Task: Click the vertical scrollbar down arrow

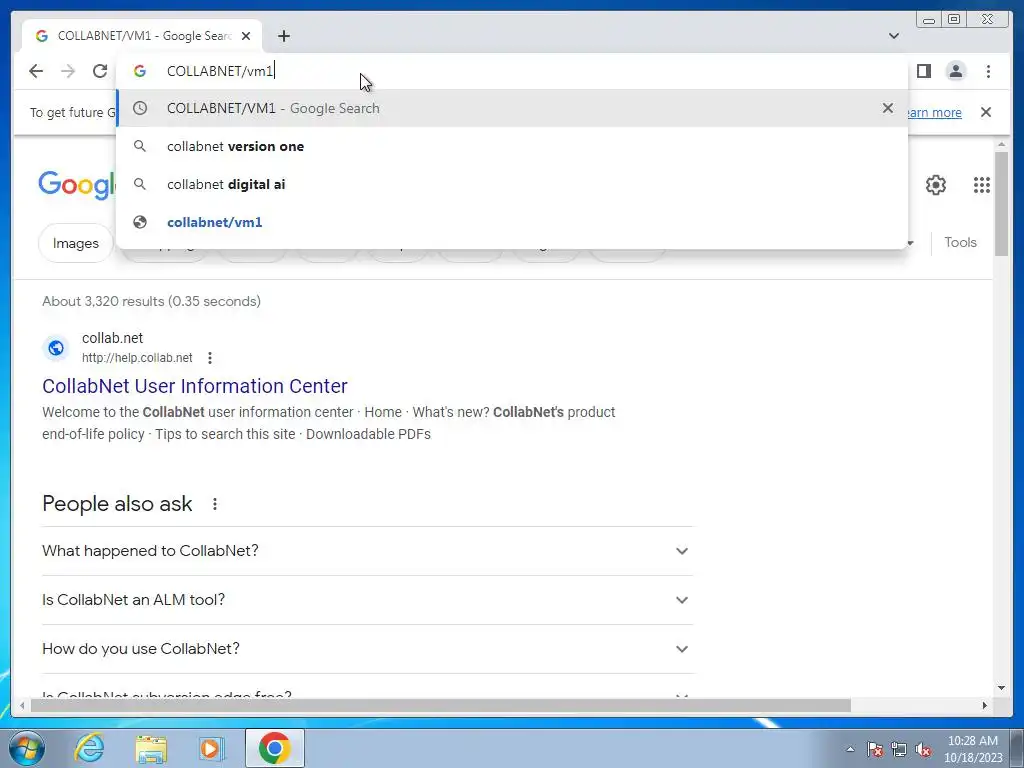Action: [x=1001, y=688]
